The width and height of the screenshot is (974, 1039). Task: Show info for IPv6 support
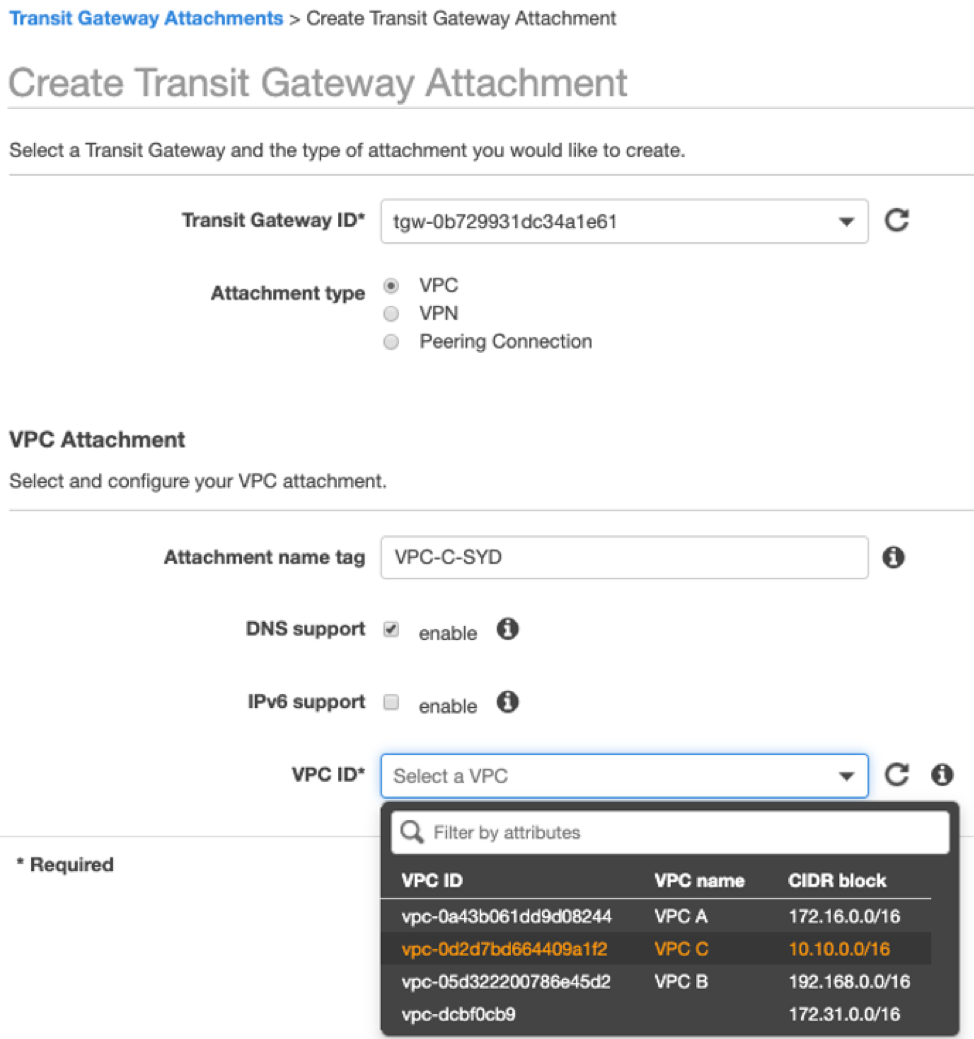(508, 702)
